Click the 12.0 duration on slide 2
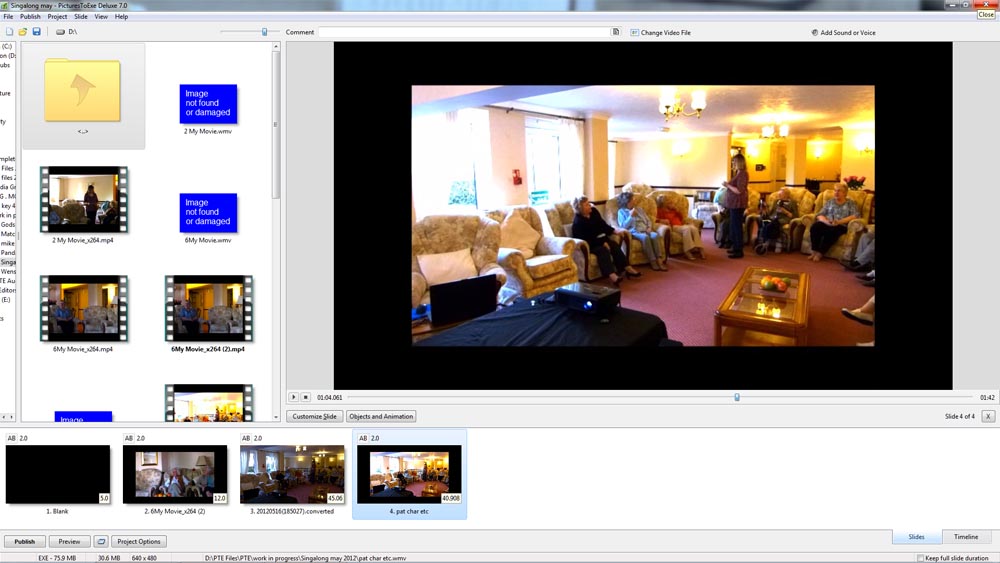 tap(219, 498)
